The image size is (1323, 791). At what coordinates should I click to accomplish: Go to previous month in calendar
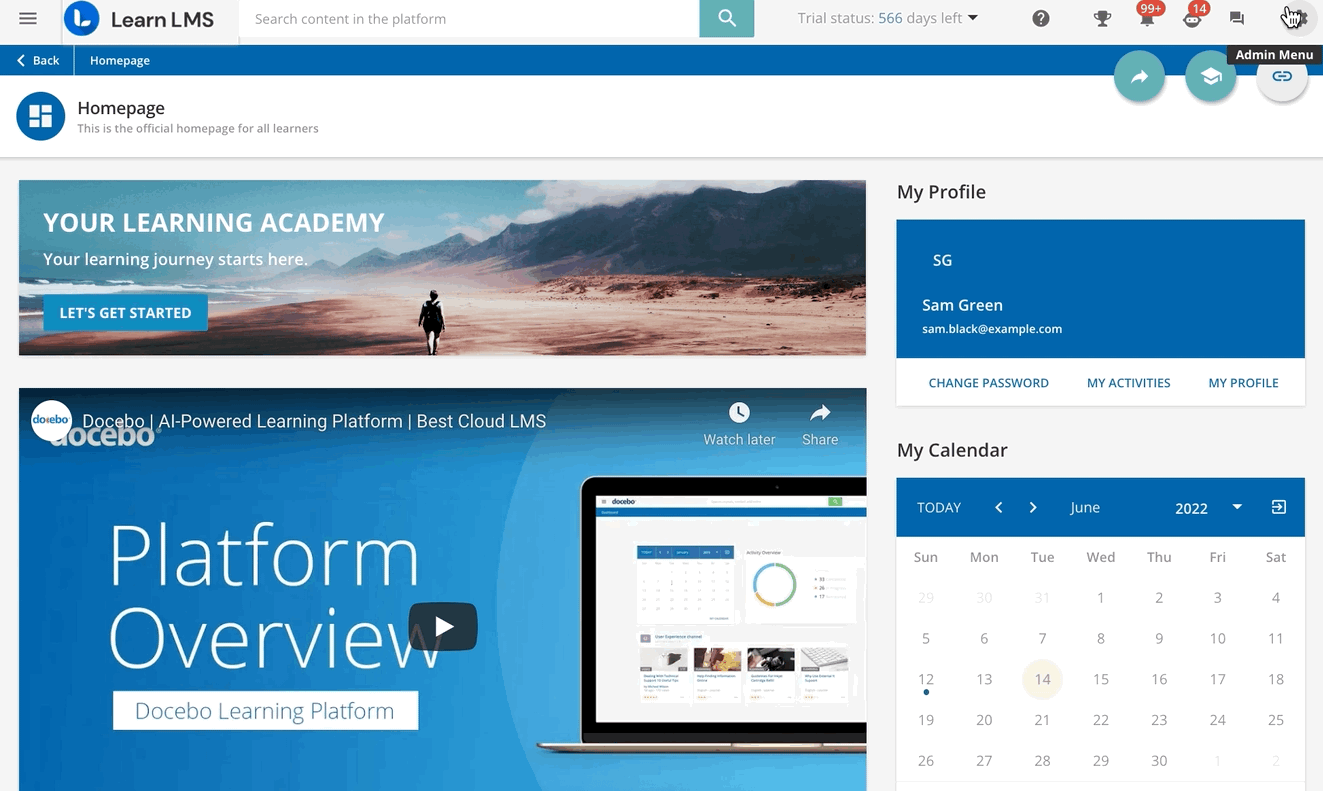coord(998,507)
